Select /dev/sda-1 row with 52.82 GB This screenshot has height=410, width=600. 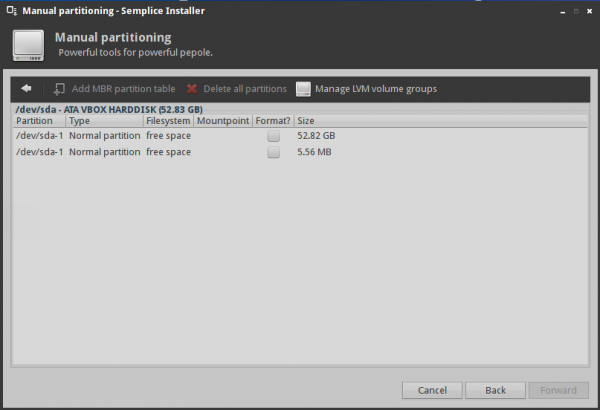pyautogui.click(x=300, y=136)
